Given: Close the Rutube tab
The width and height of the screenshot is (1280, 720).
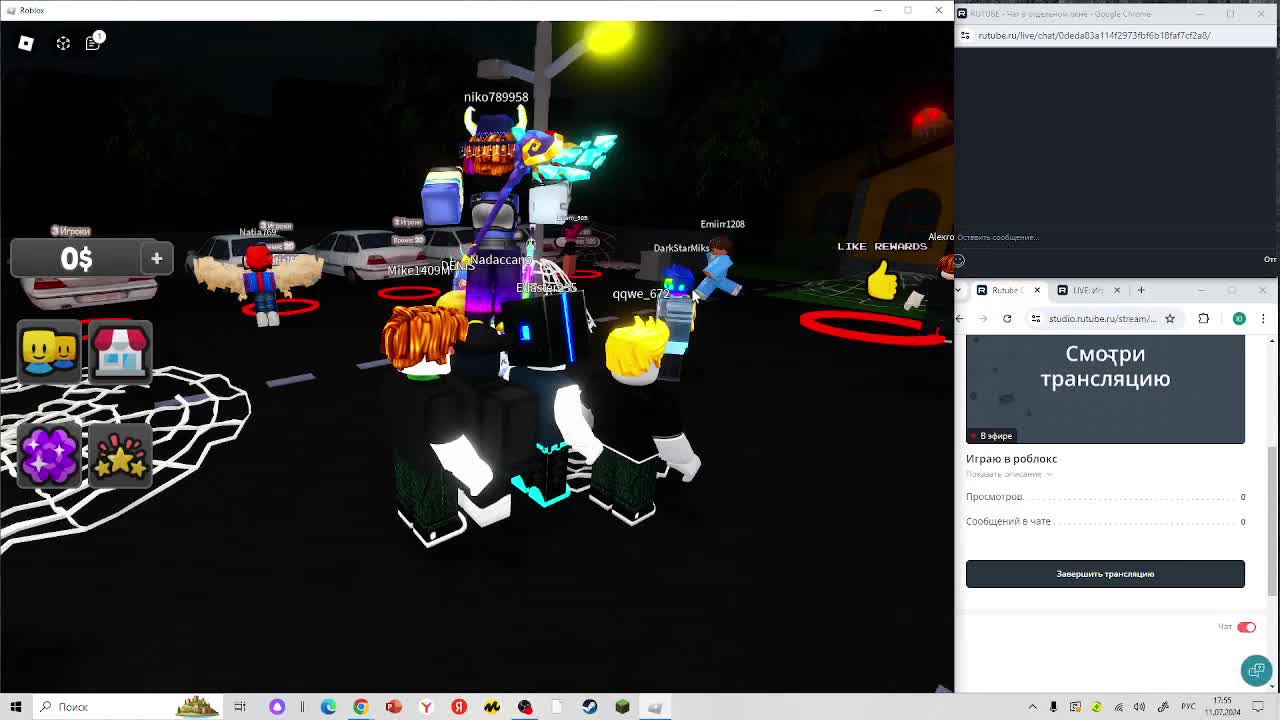Looking at the screenshot, I should [x=1037, y=290].
